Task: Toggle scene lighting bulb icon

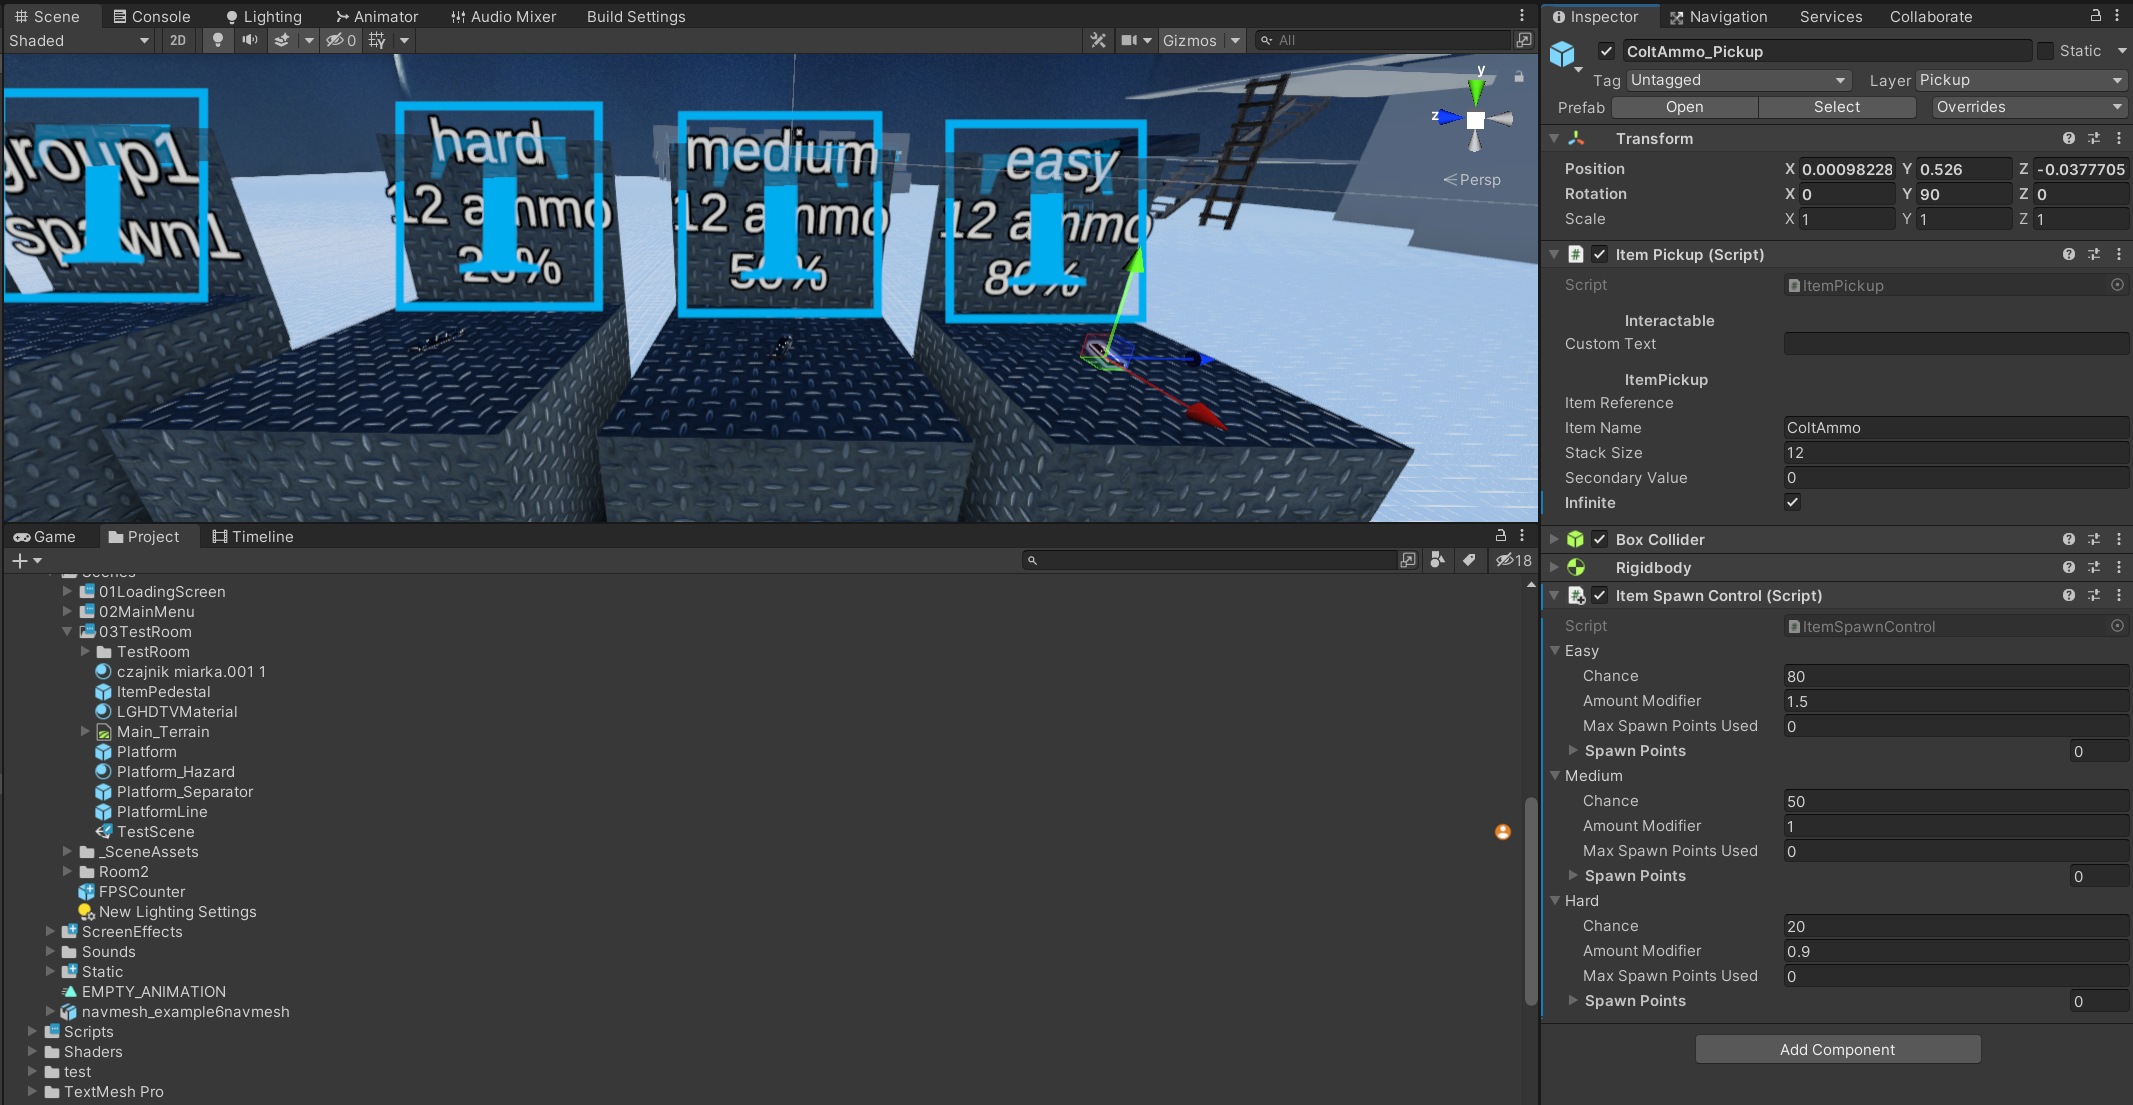Action: [218, 40]
